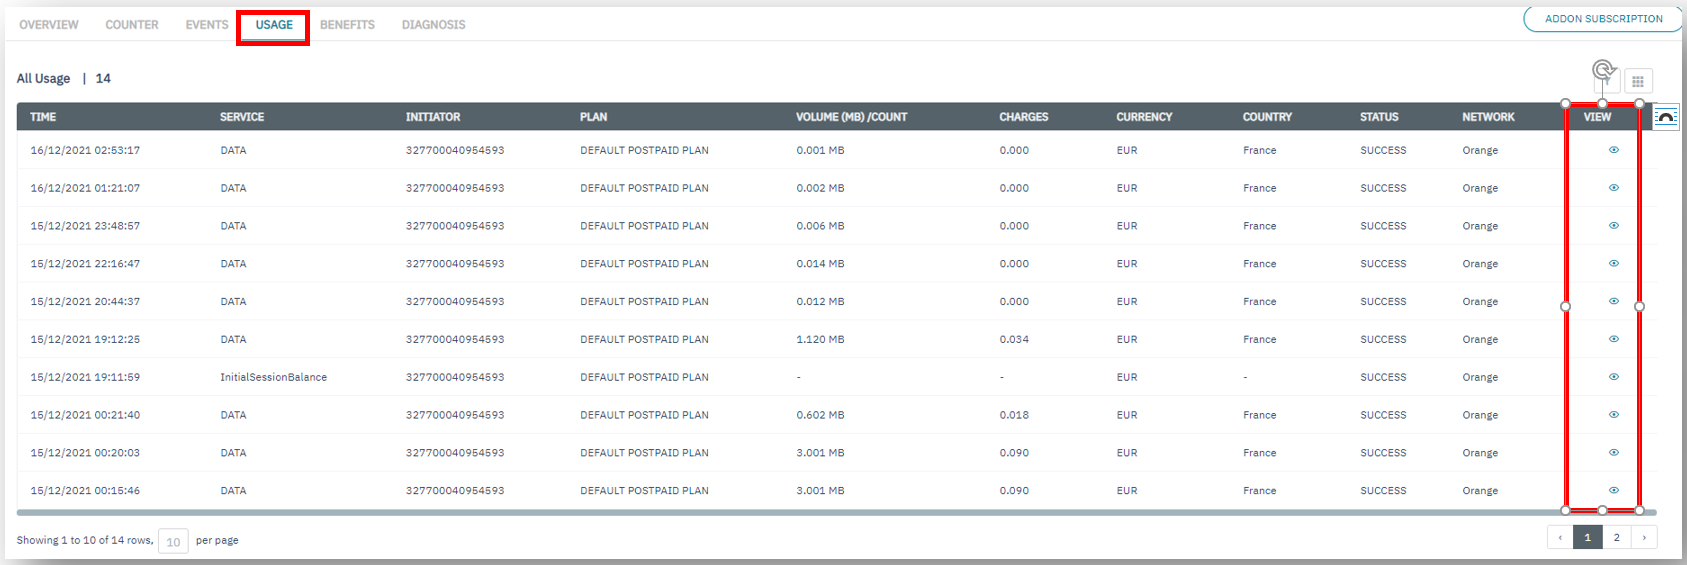Click the next page arrow
1687x565 pixels.
click(x=1644, y=538)
